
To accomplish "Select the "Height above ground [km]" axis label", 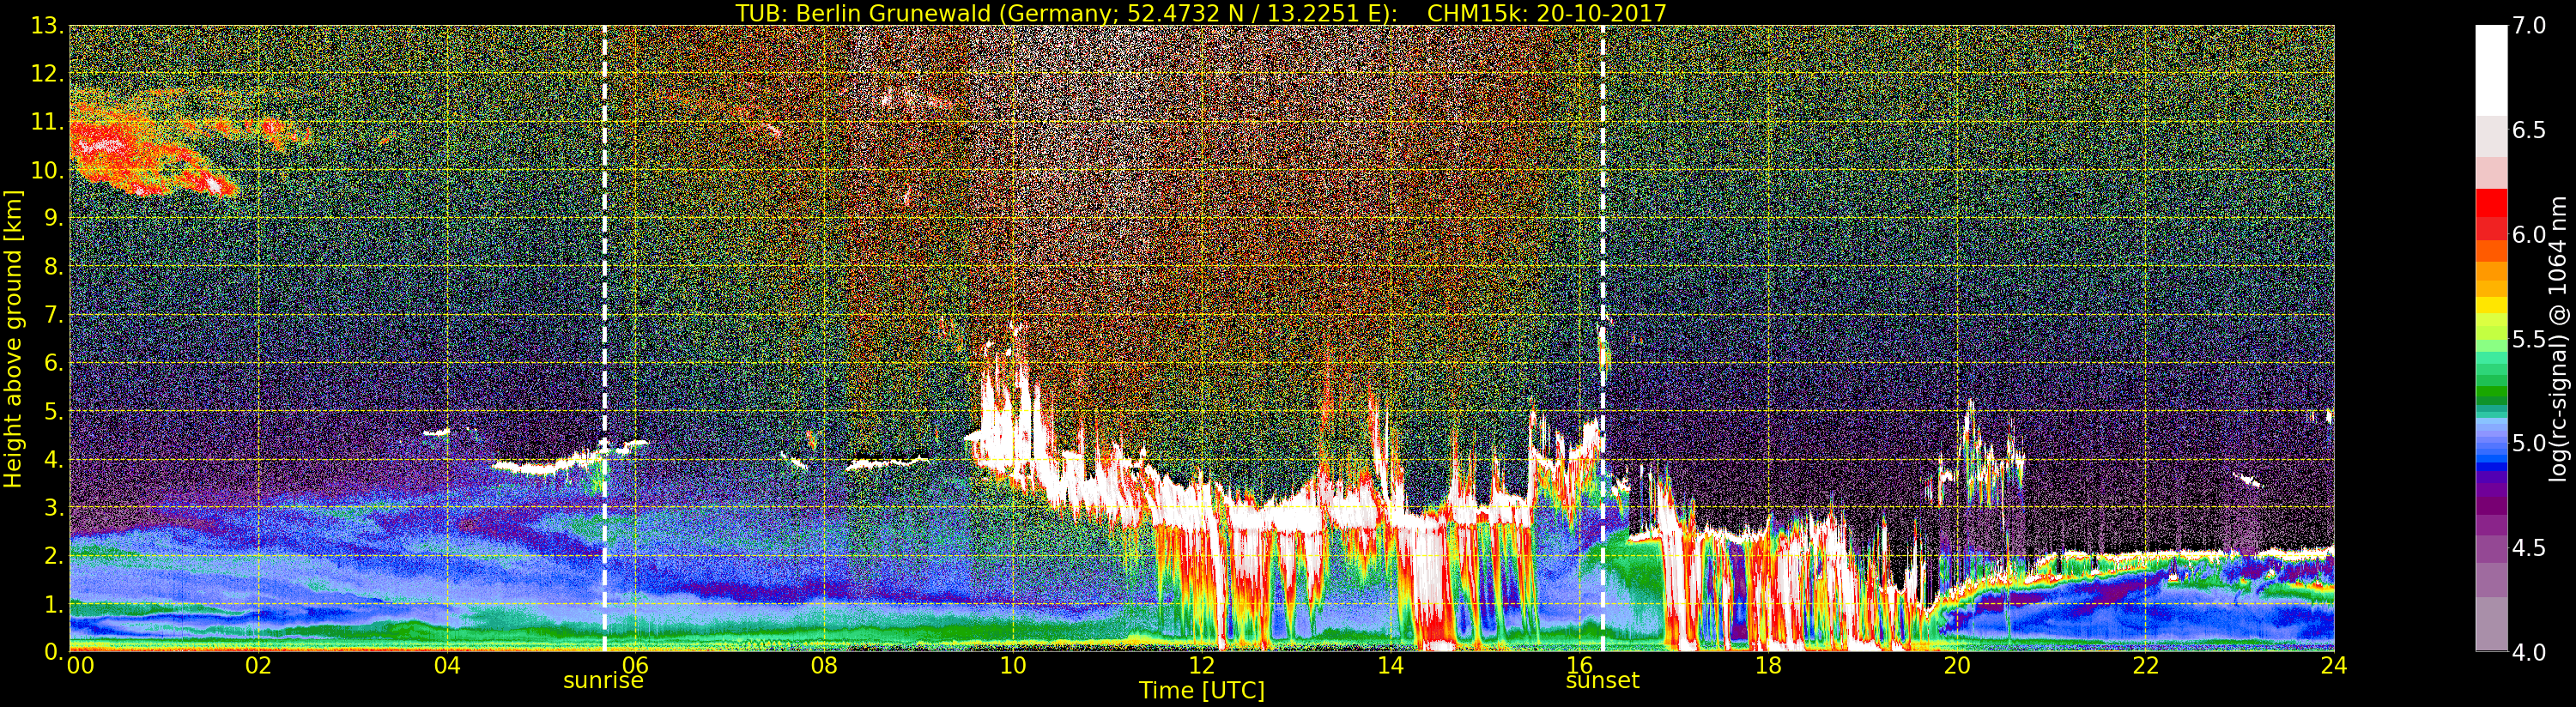I will (13, 338).
